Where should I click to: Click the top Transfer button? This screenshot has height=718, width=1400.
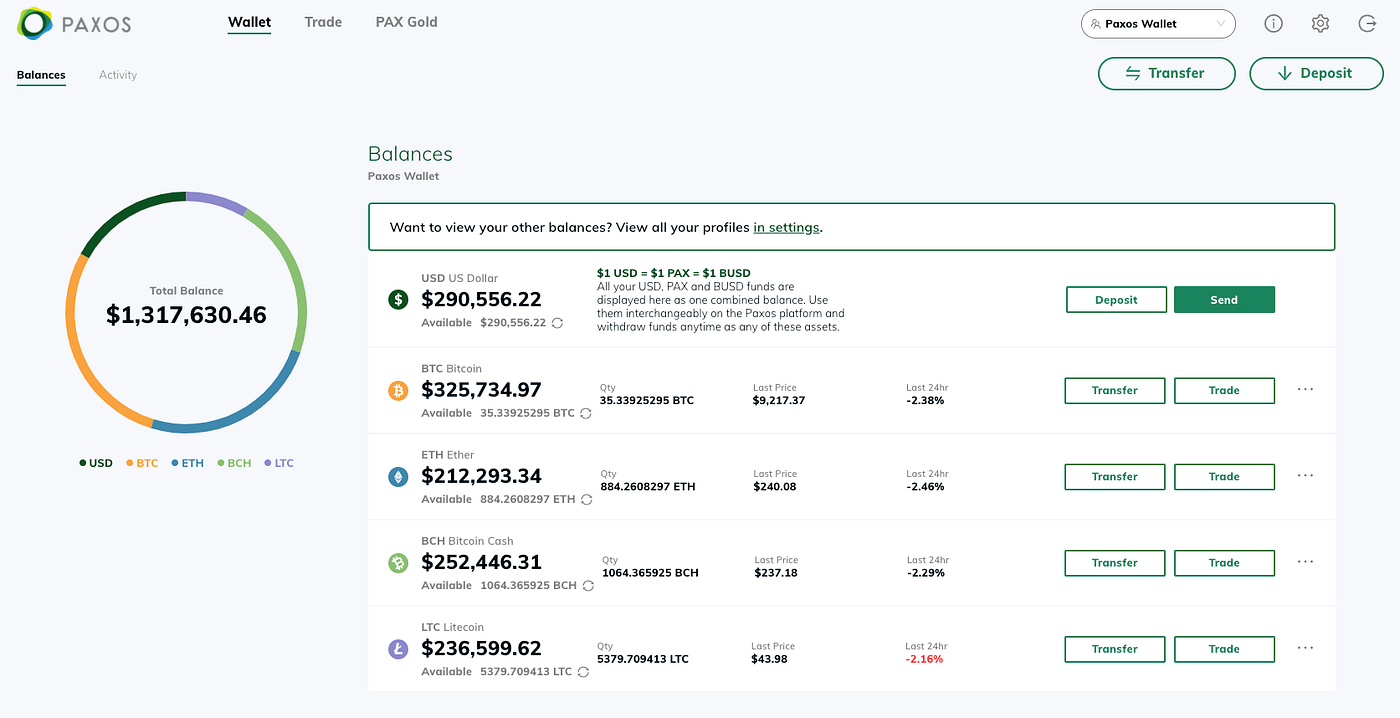click(1166, 73)
